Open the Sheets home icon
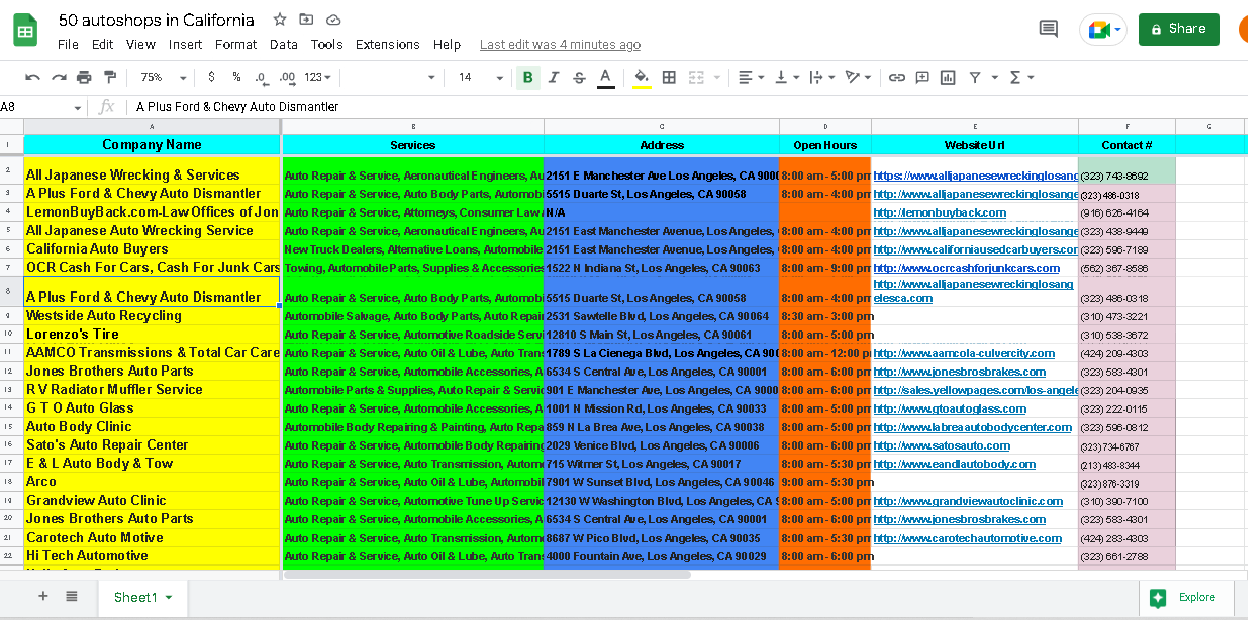Image resolution: width=1248 pixels, height=620 pixels. (25, 31)
